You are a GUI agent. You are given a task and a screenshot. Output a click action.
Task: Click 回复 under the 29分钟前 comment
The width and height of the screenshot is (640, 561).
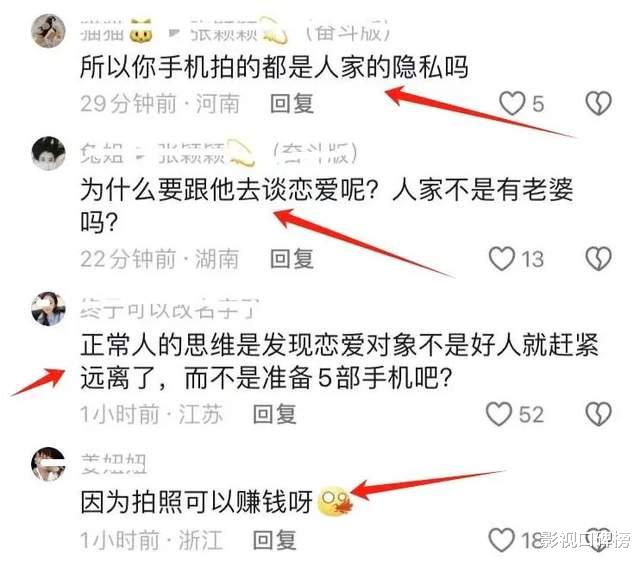click(292, 103)
